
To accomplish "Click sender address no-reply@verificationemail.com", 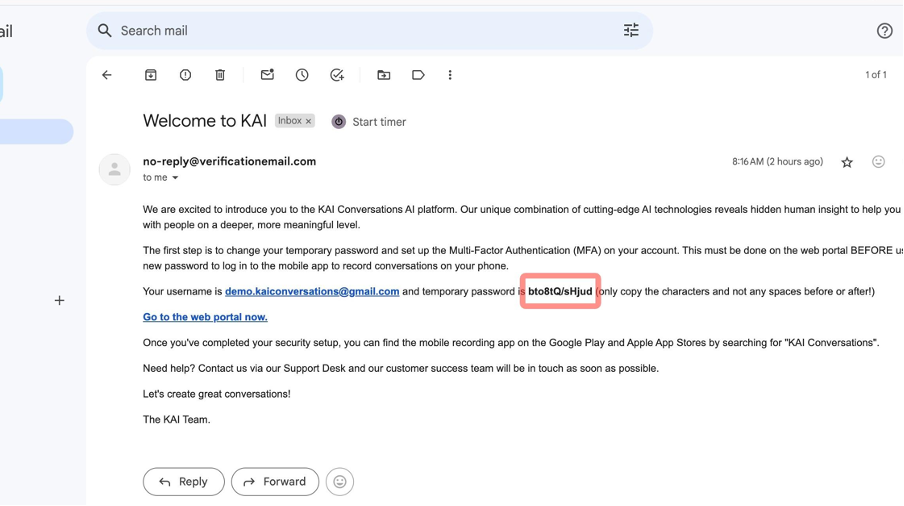I will tap(229, 161).
